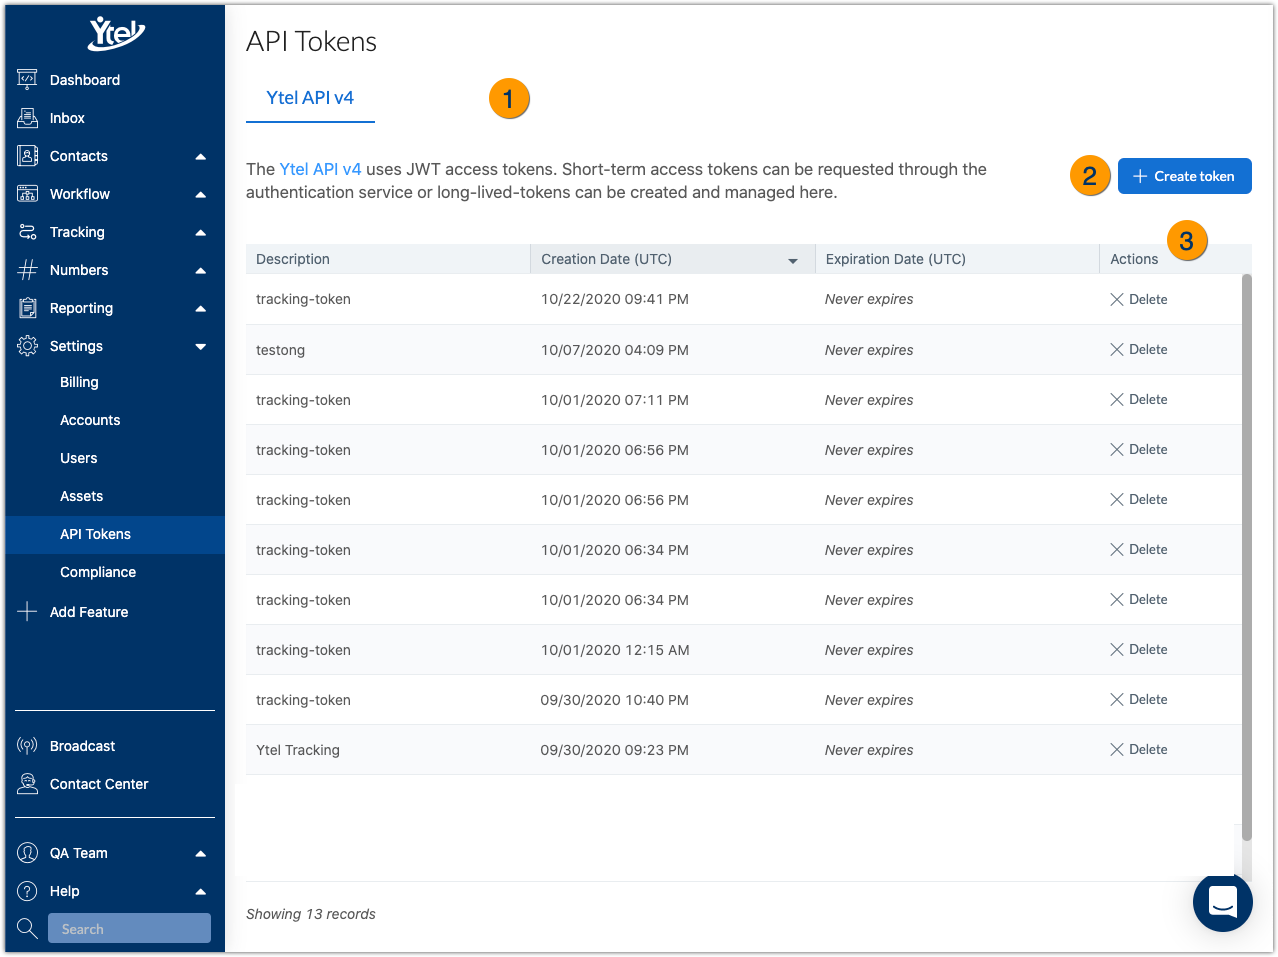Expand the Help menu arrow
Screen dimensions: 1278x957
200,891
